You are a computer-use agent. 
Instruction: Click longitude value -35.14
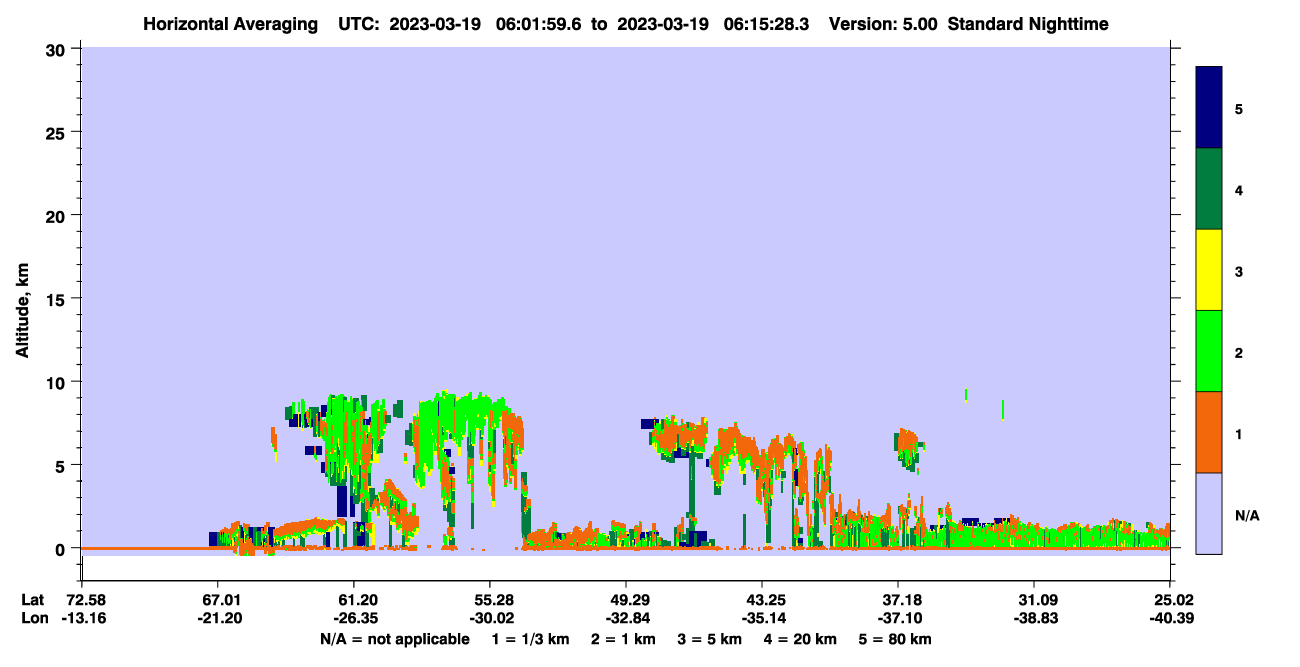coord(762,618)
